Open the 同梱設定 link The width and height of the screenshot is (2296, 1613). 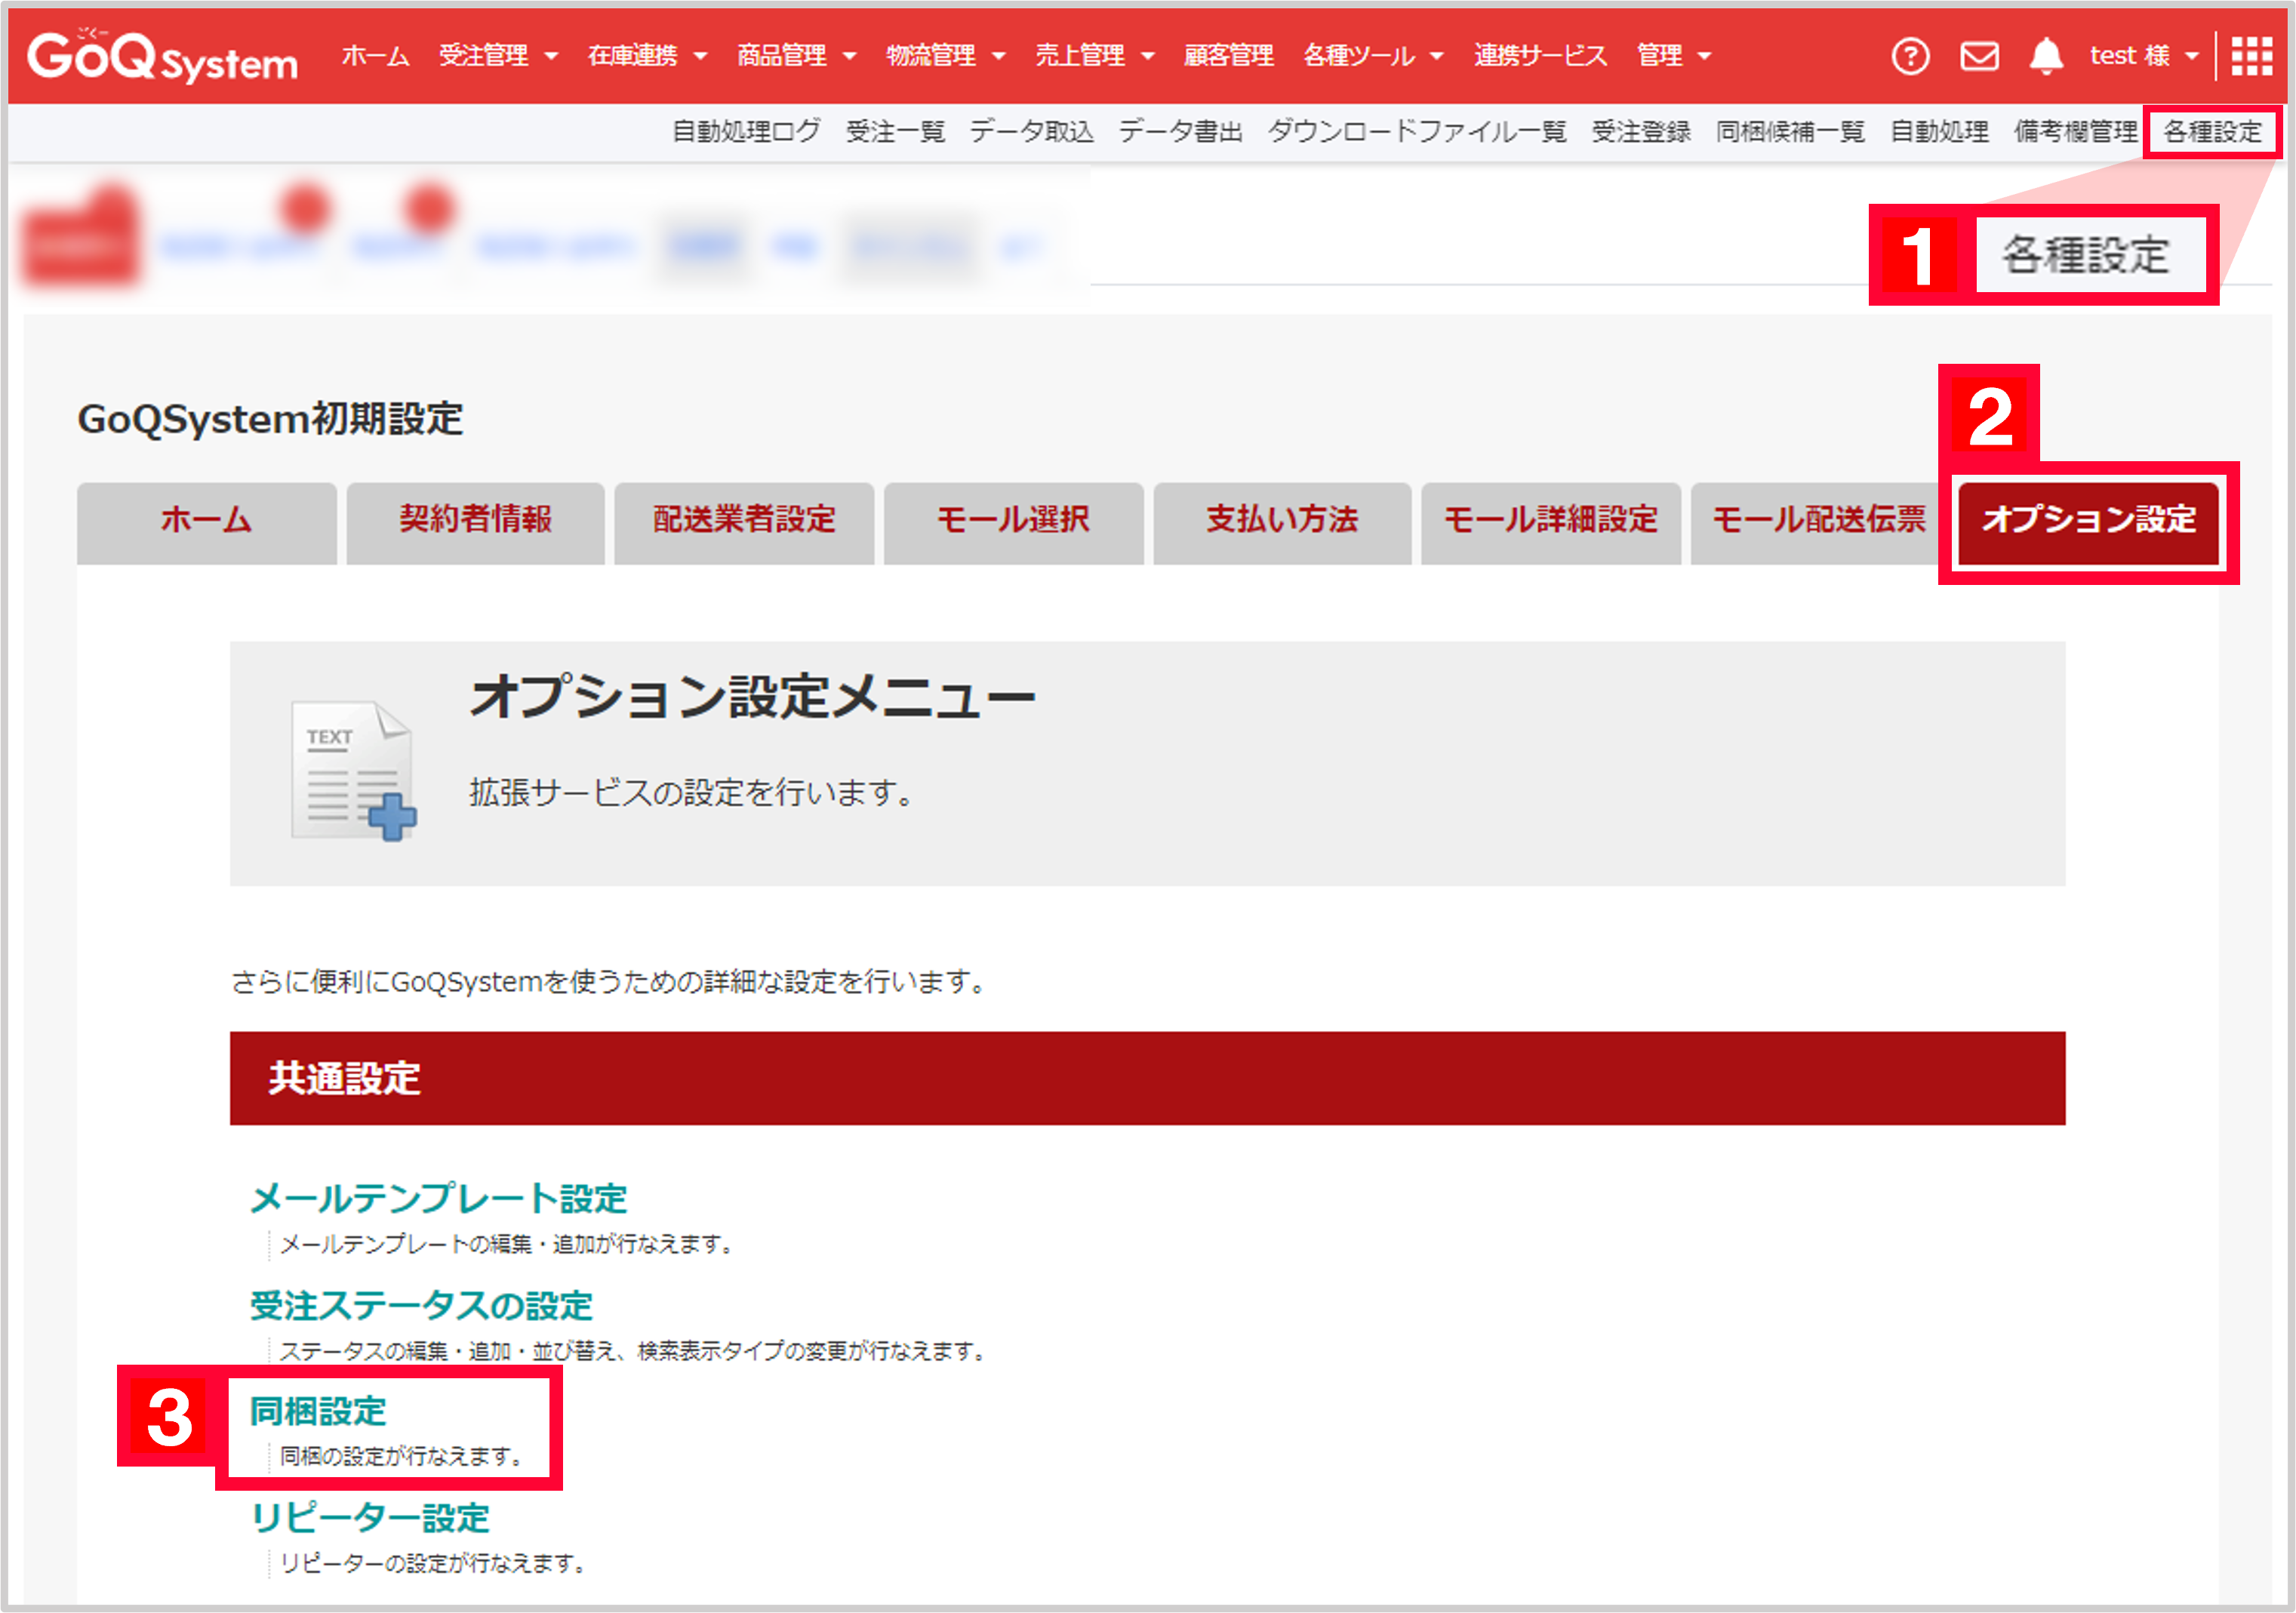tap(318, 1411)
